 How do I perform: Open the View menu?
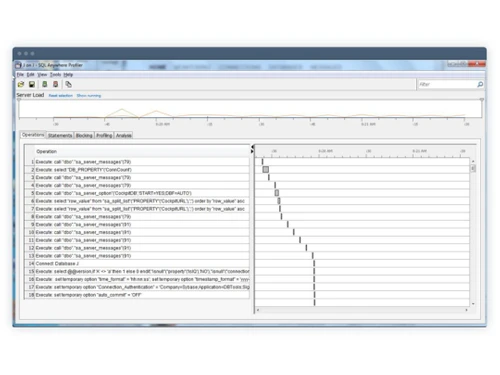click(42, 75)
